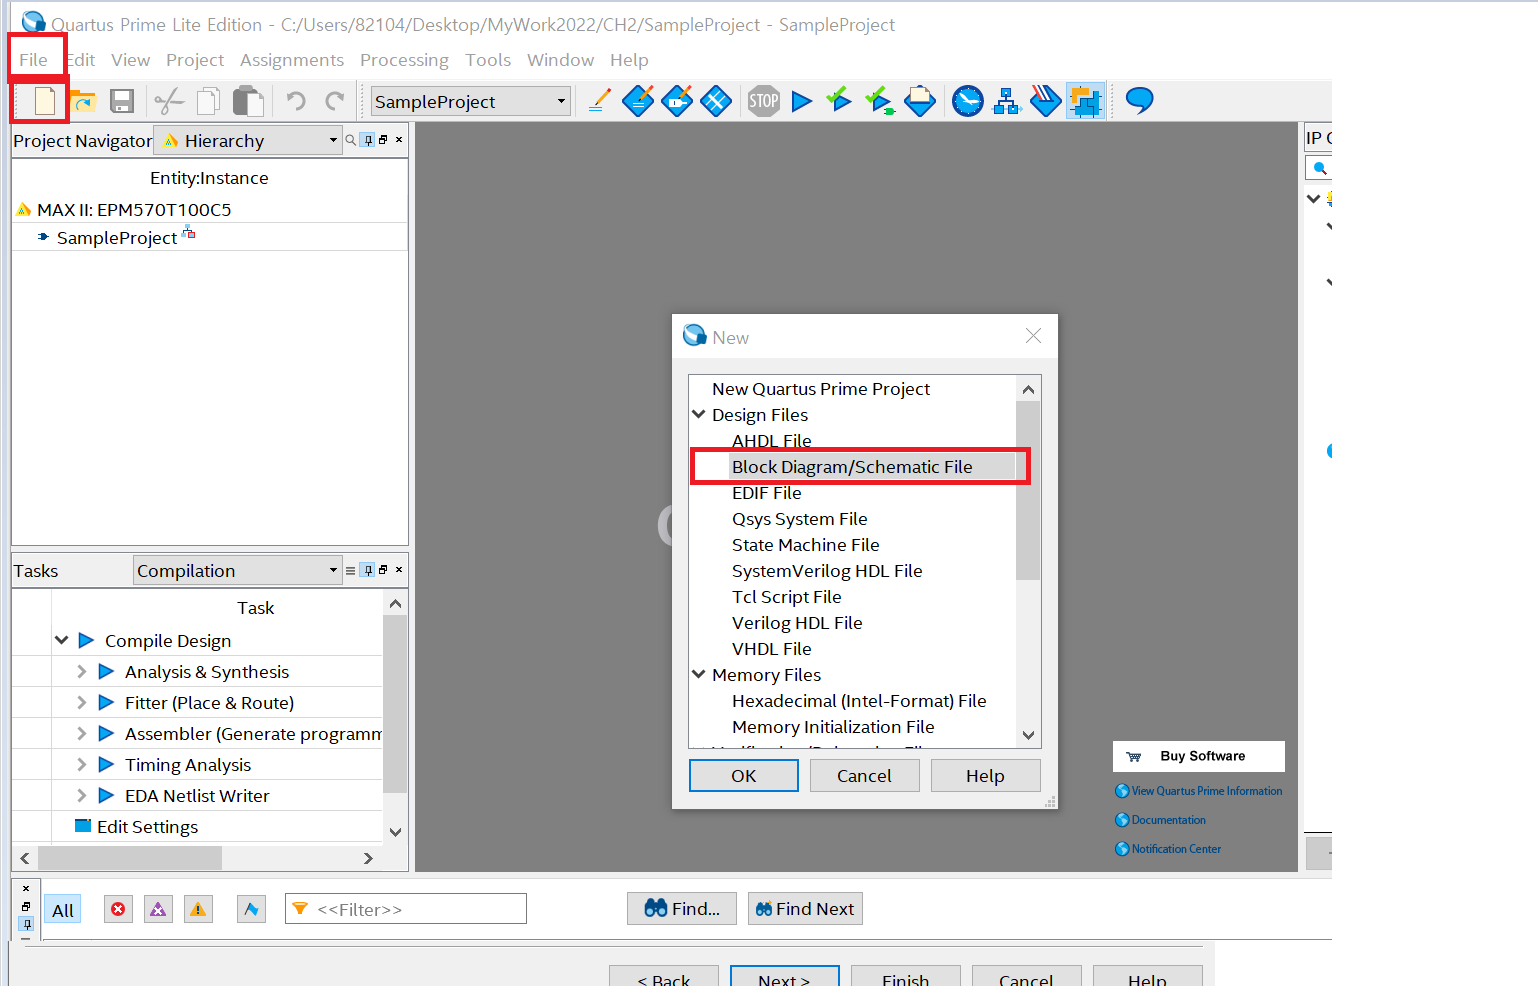Start Analysis & Elaboration checkmark icon

(839, 100)
